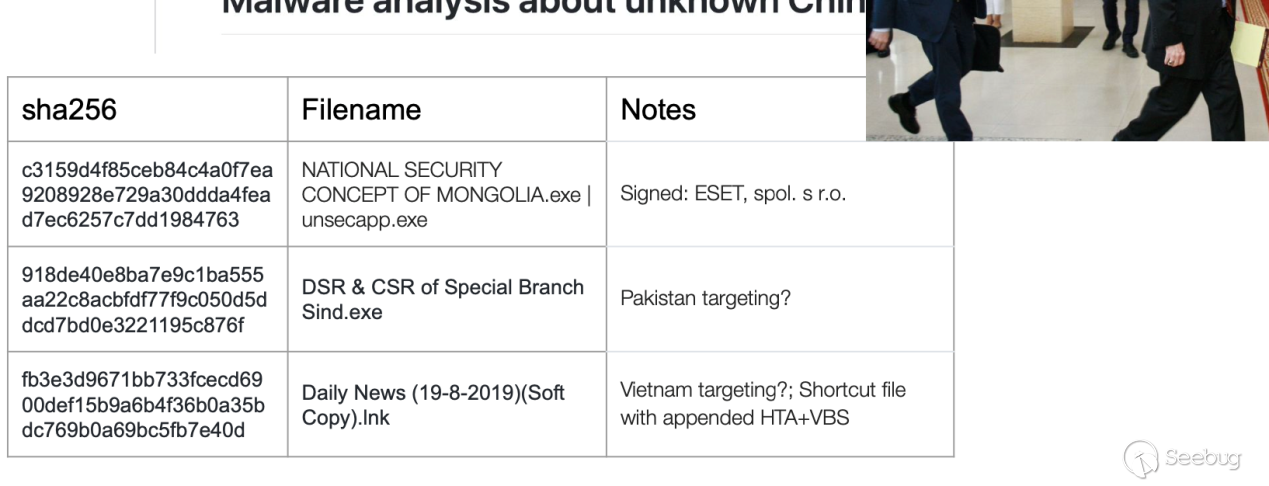This screenshot has width=1269, height=486.
Task: Click the hash starting with c3159d4f85ceb84c
Action: point(147,194)
